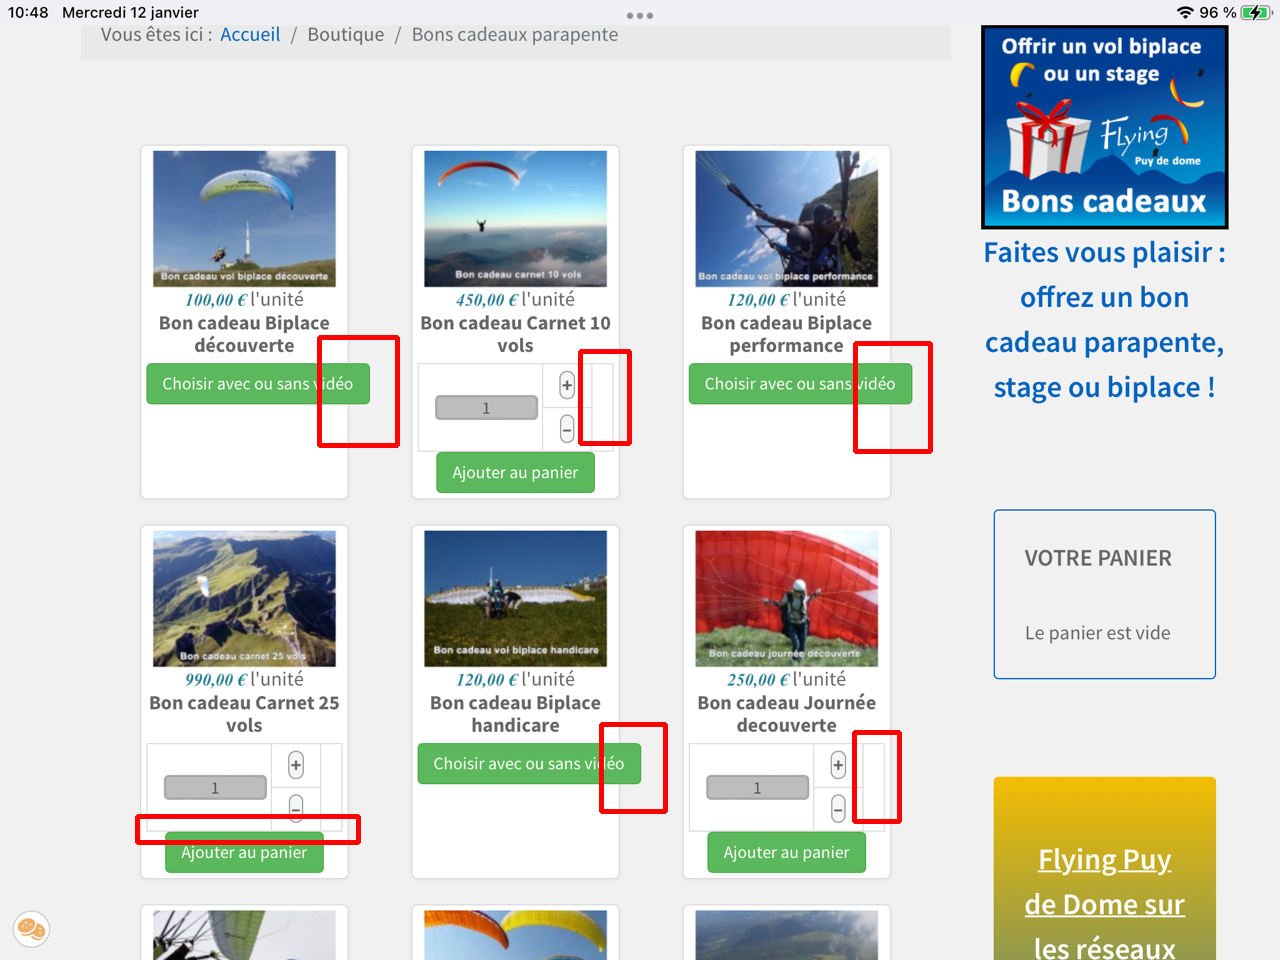
Task: Open Bon cadeau Biplace performance thumbnail
Action: (x=786, y=219)
